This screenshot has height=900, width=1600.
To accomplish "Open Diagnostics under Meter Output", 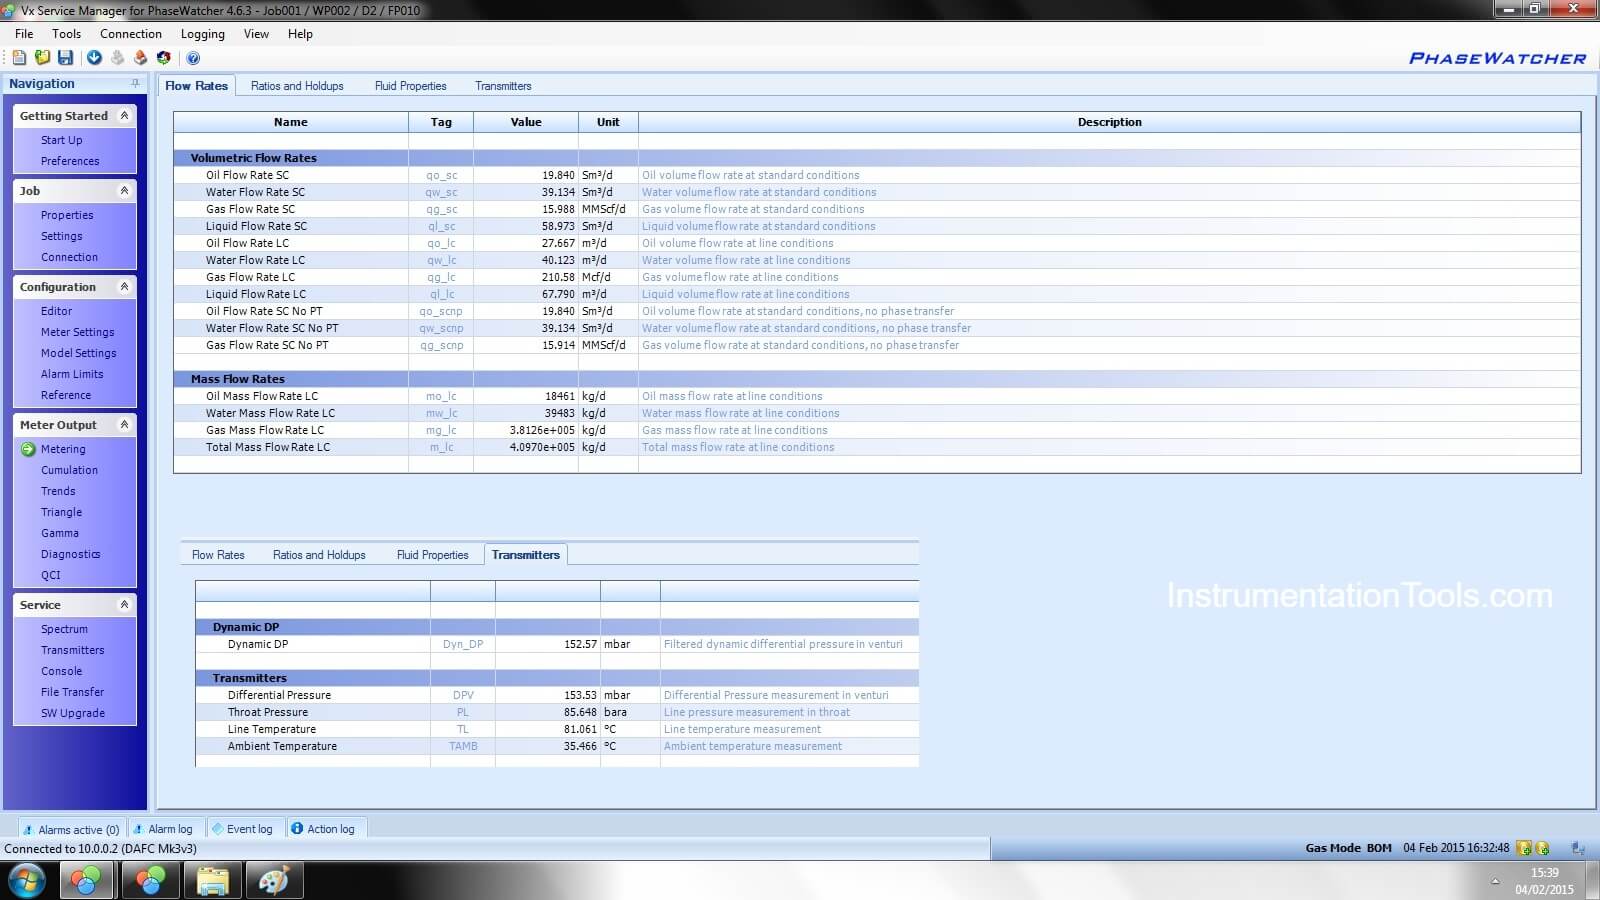I will pos(71,554).
